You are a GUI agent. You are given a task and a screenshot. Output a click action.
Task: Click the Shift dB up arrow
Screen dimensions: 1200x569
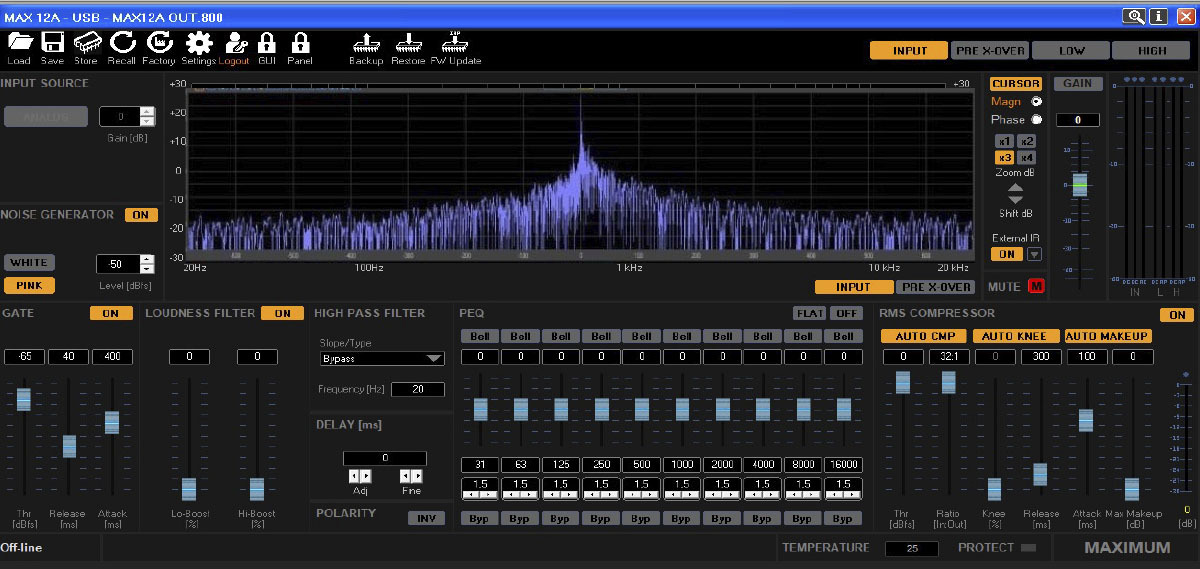tap(1015, 188)
